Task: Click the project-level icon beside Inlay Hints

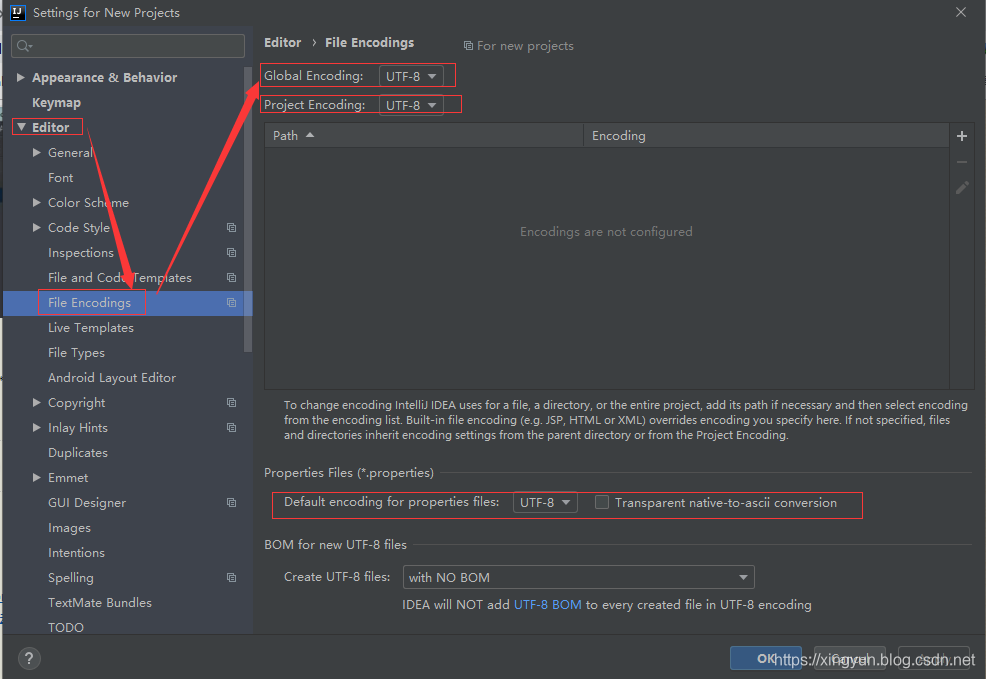Action: click(x=231, y=428)
